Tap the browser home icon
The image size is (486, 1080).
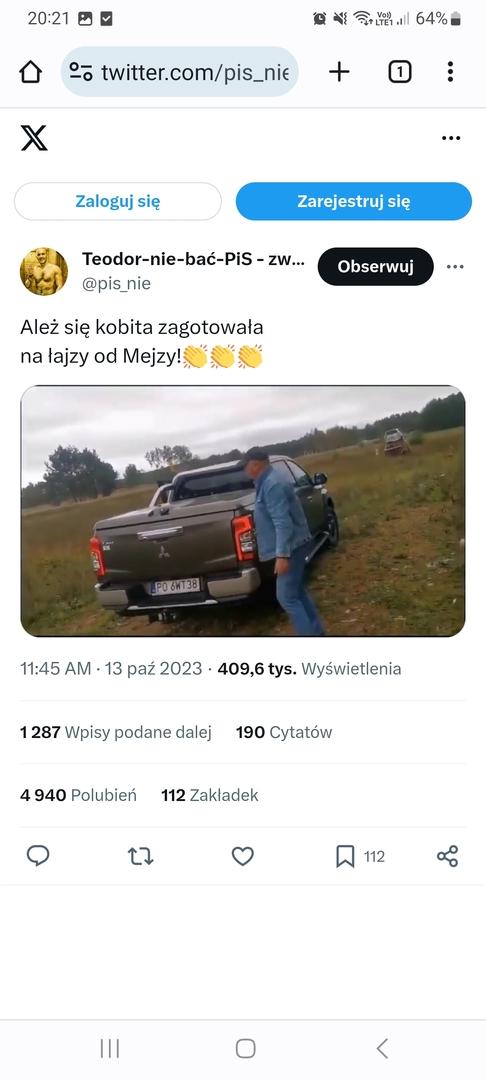click(x=30, y=72)
